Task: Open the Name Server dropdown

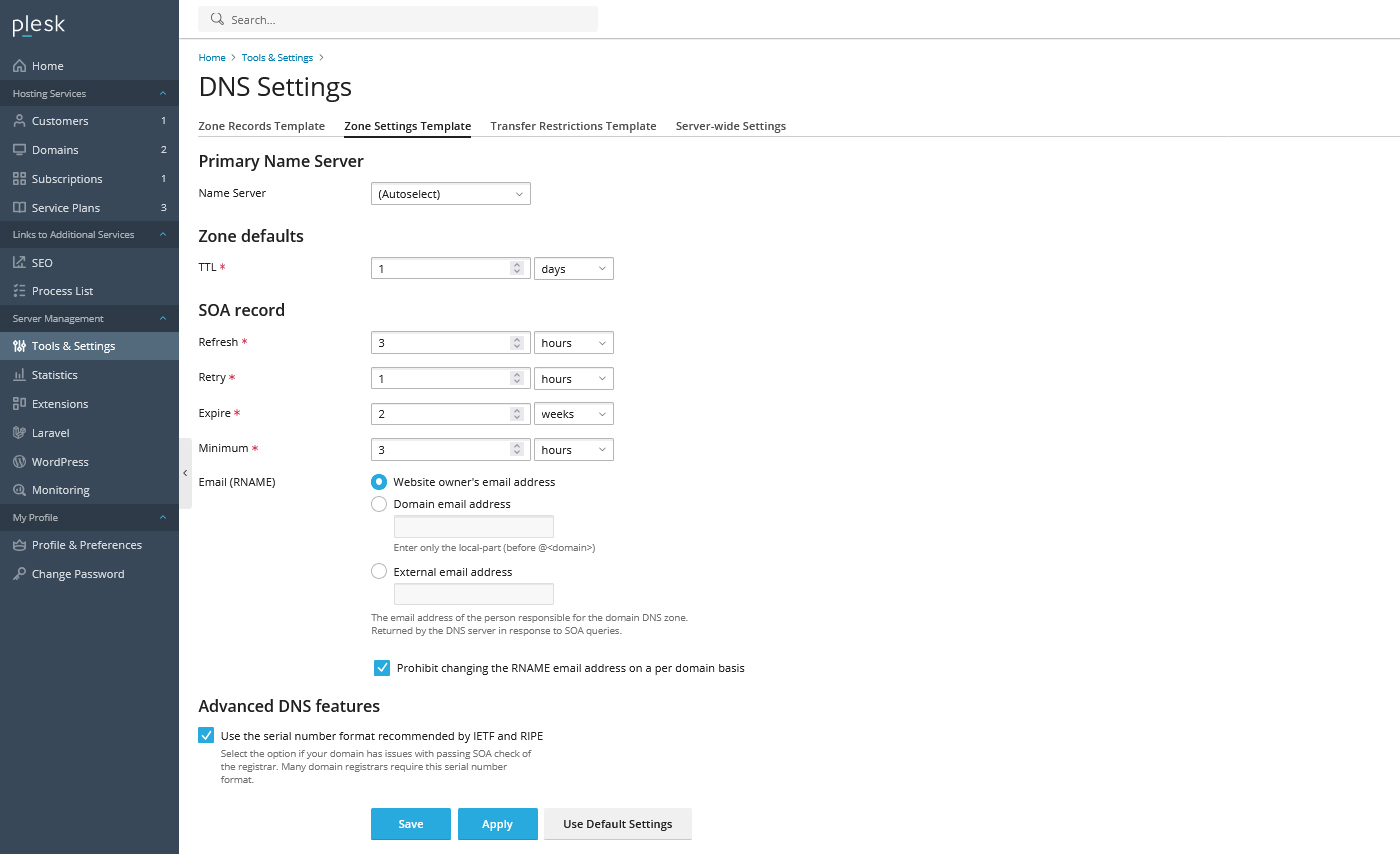Action: tap(450, 193)
